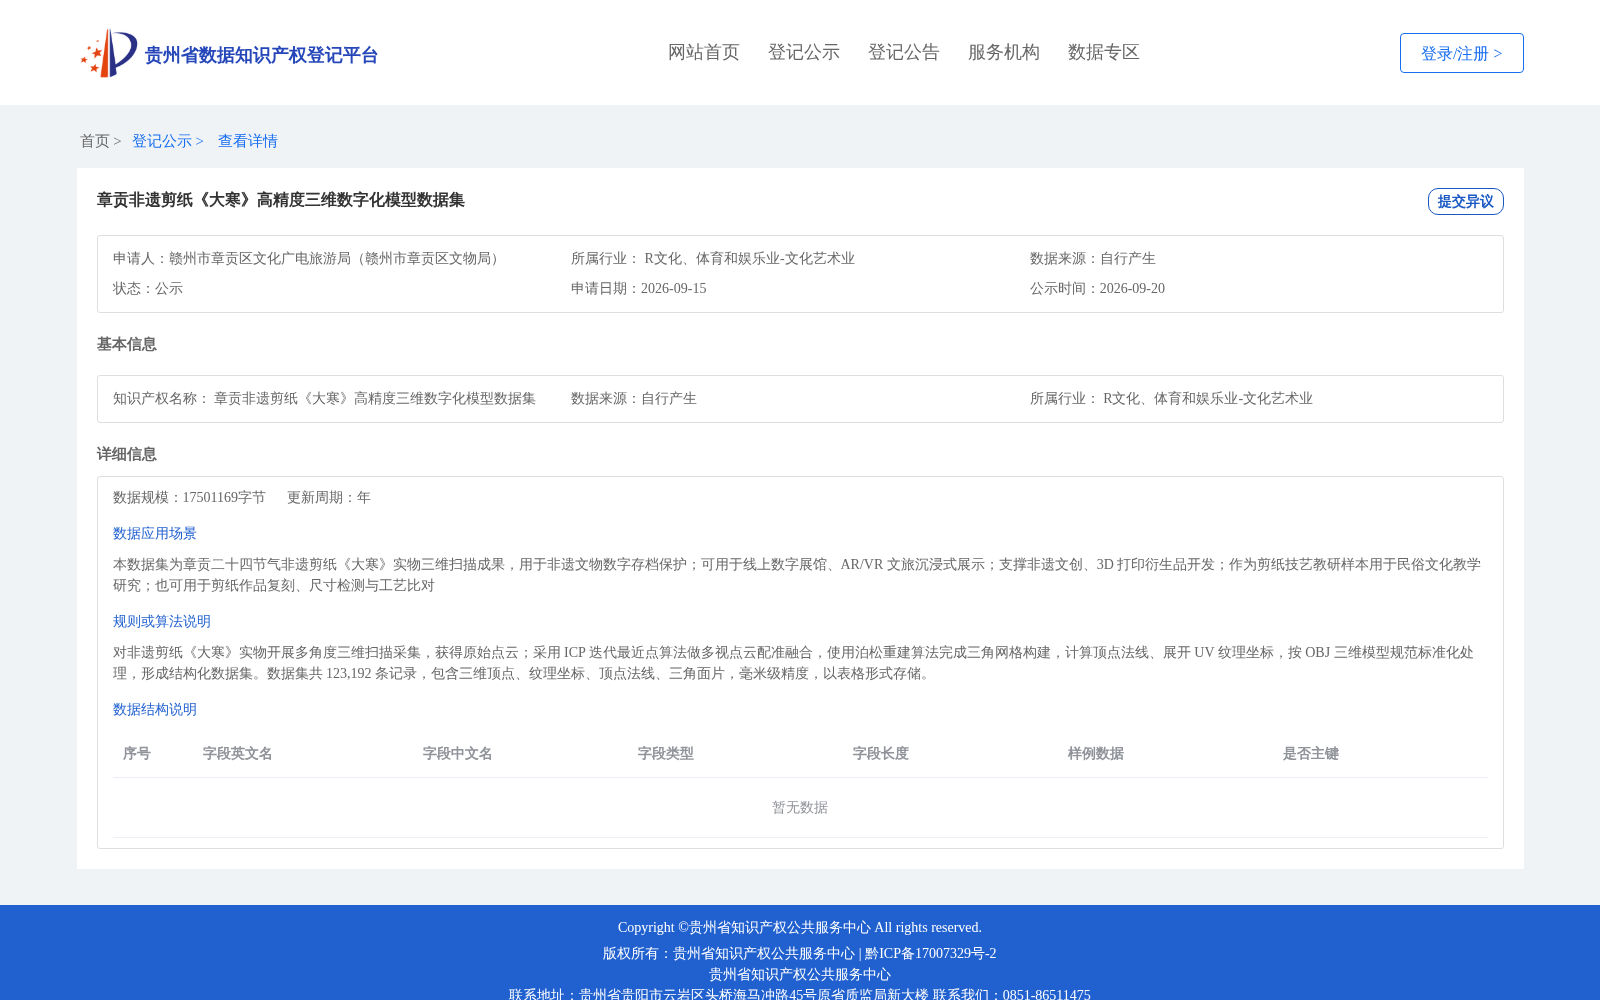
Task: Click the 字段长度 column header
Action: pos(881,753)
